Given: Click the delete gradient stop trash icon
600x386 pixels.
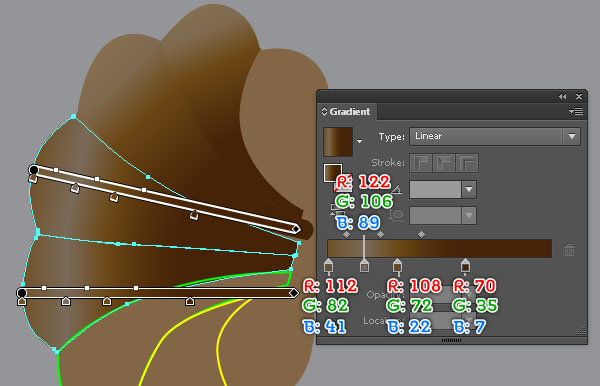Looking at the screenshot, I should pyautogui.click(x=569, y=250).
